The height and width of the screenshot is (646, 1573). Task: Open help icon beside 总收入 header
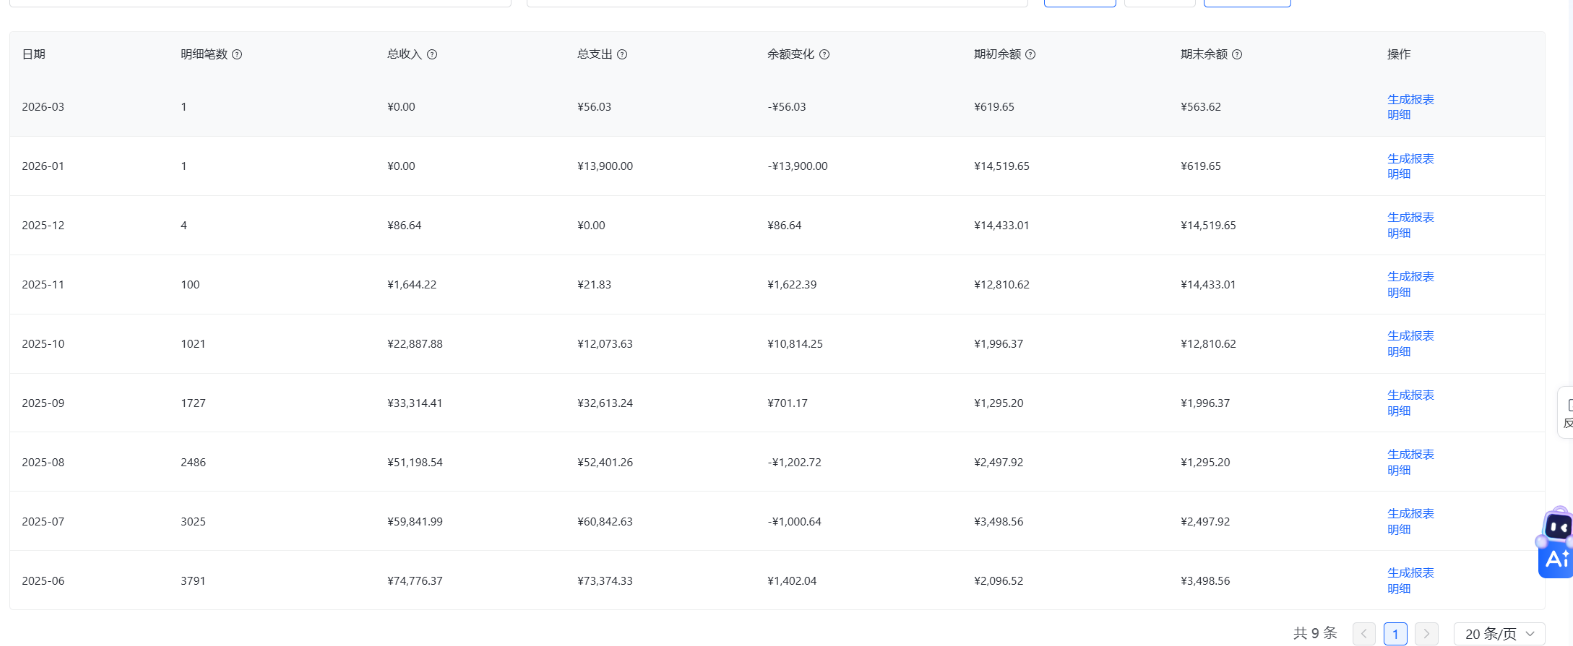432,55
